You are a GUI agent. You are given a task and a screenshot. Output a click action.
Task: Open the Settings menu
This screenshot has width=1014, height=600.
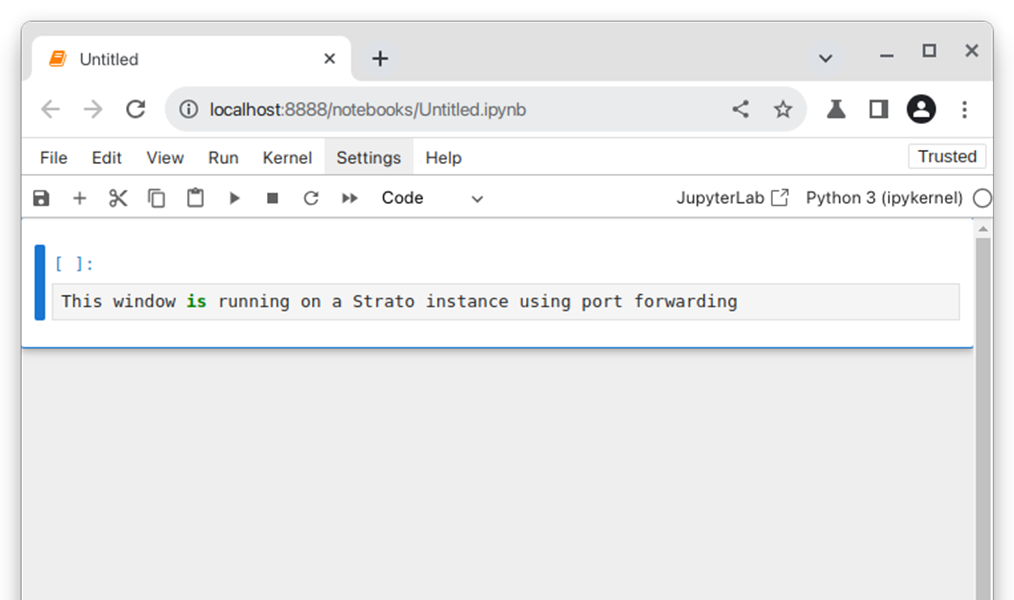[x=368, y=157]
